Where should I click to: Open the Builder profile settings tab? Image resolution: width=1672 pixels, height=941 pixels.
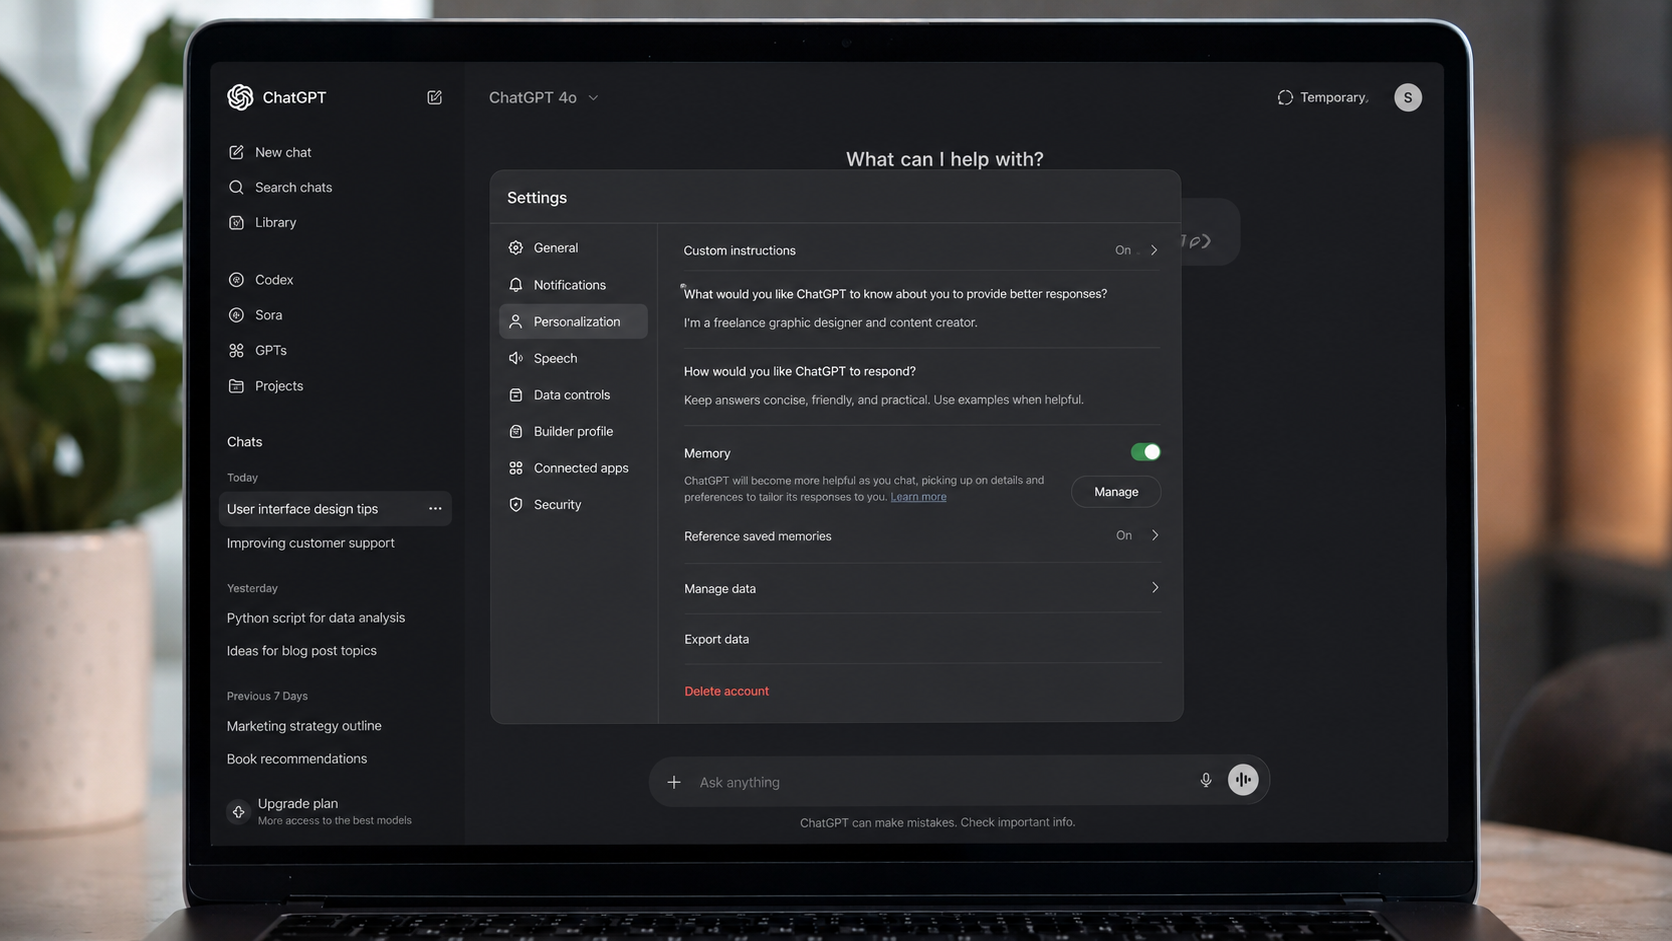[x=573, y=431]
